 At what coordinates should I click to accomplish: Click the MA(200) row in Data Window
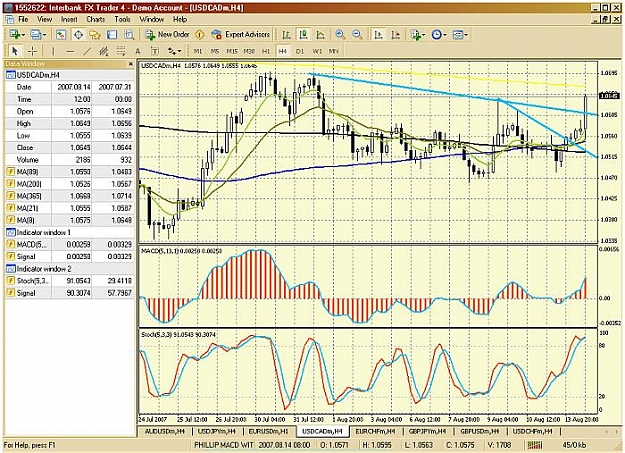point(69,184)
